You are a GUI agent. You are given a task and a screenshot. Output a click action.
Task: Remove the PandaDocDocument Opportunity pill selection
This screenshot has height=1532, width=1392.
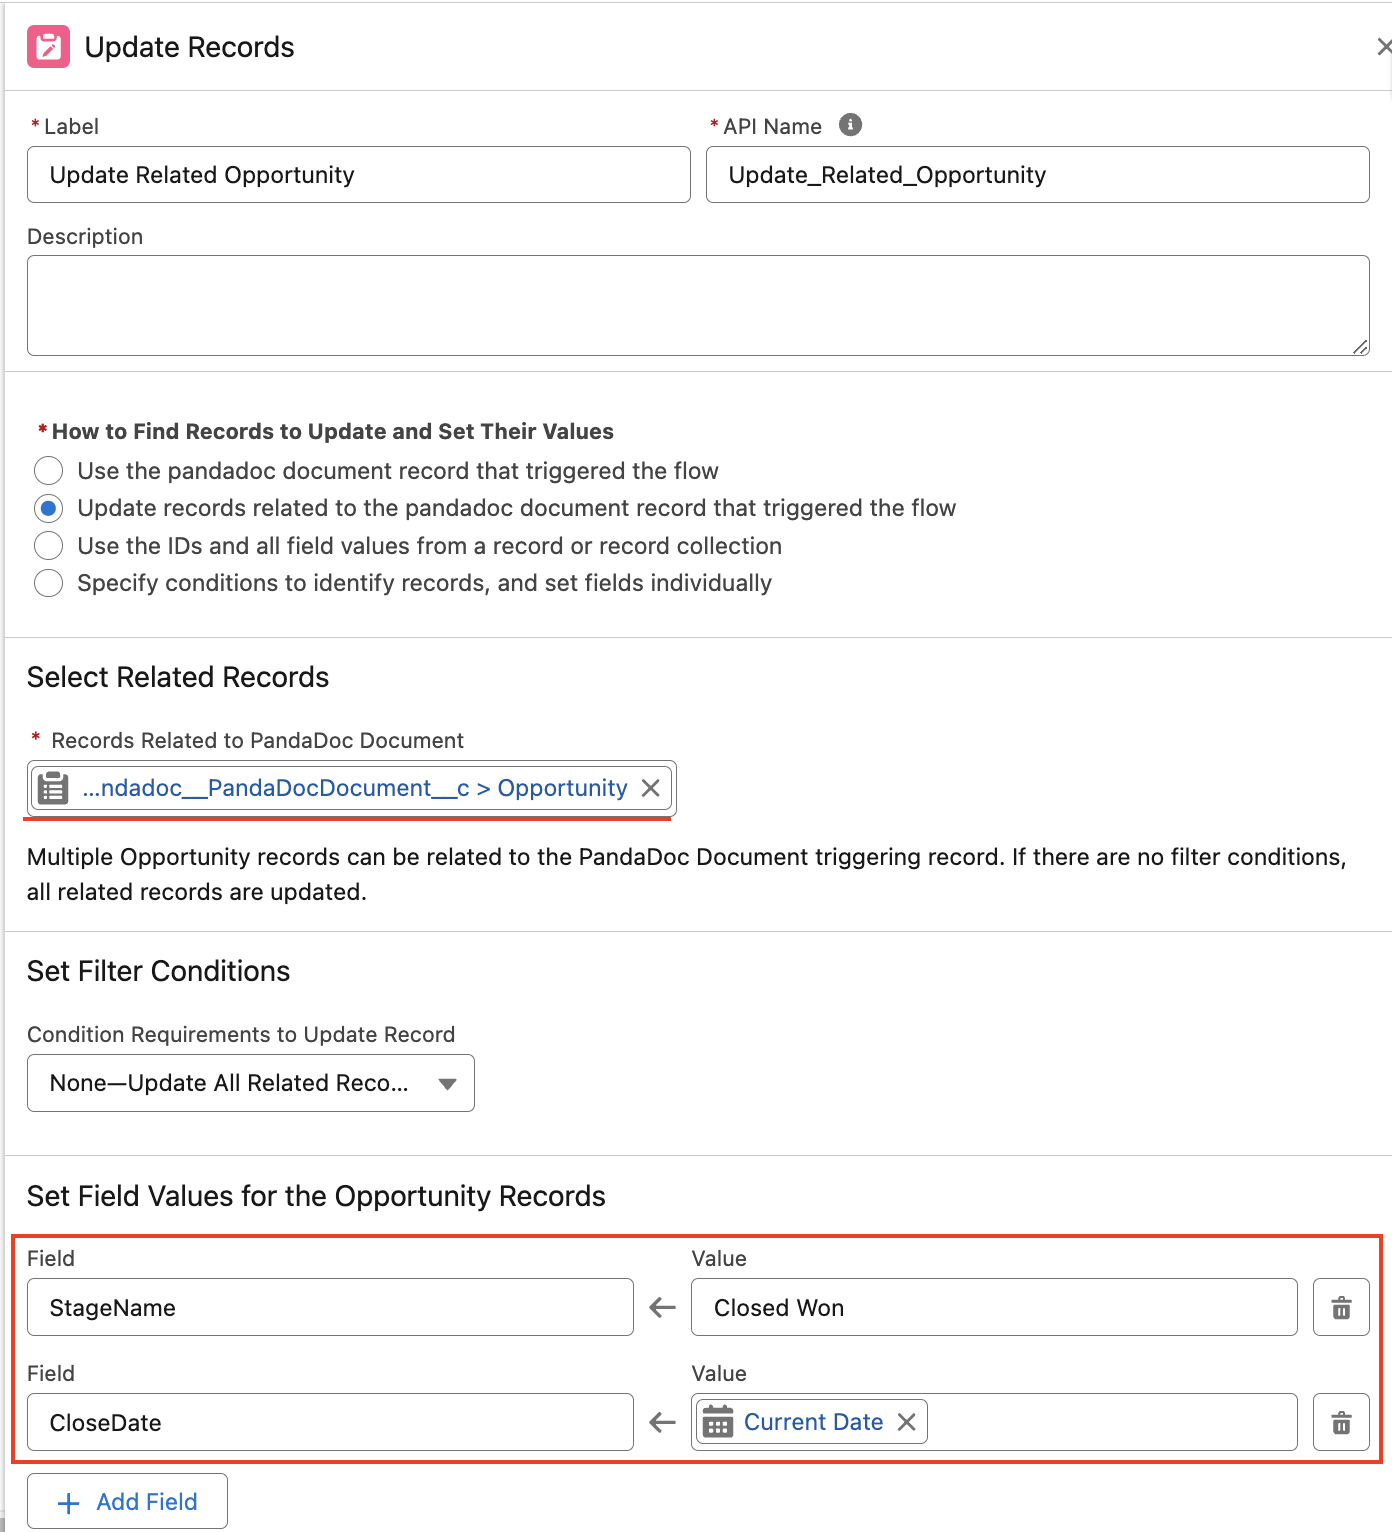(650, 788)
